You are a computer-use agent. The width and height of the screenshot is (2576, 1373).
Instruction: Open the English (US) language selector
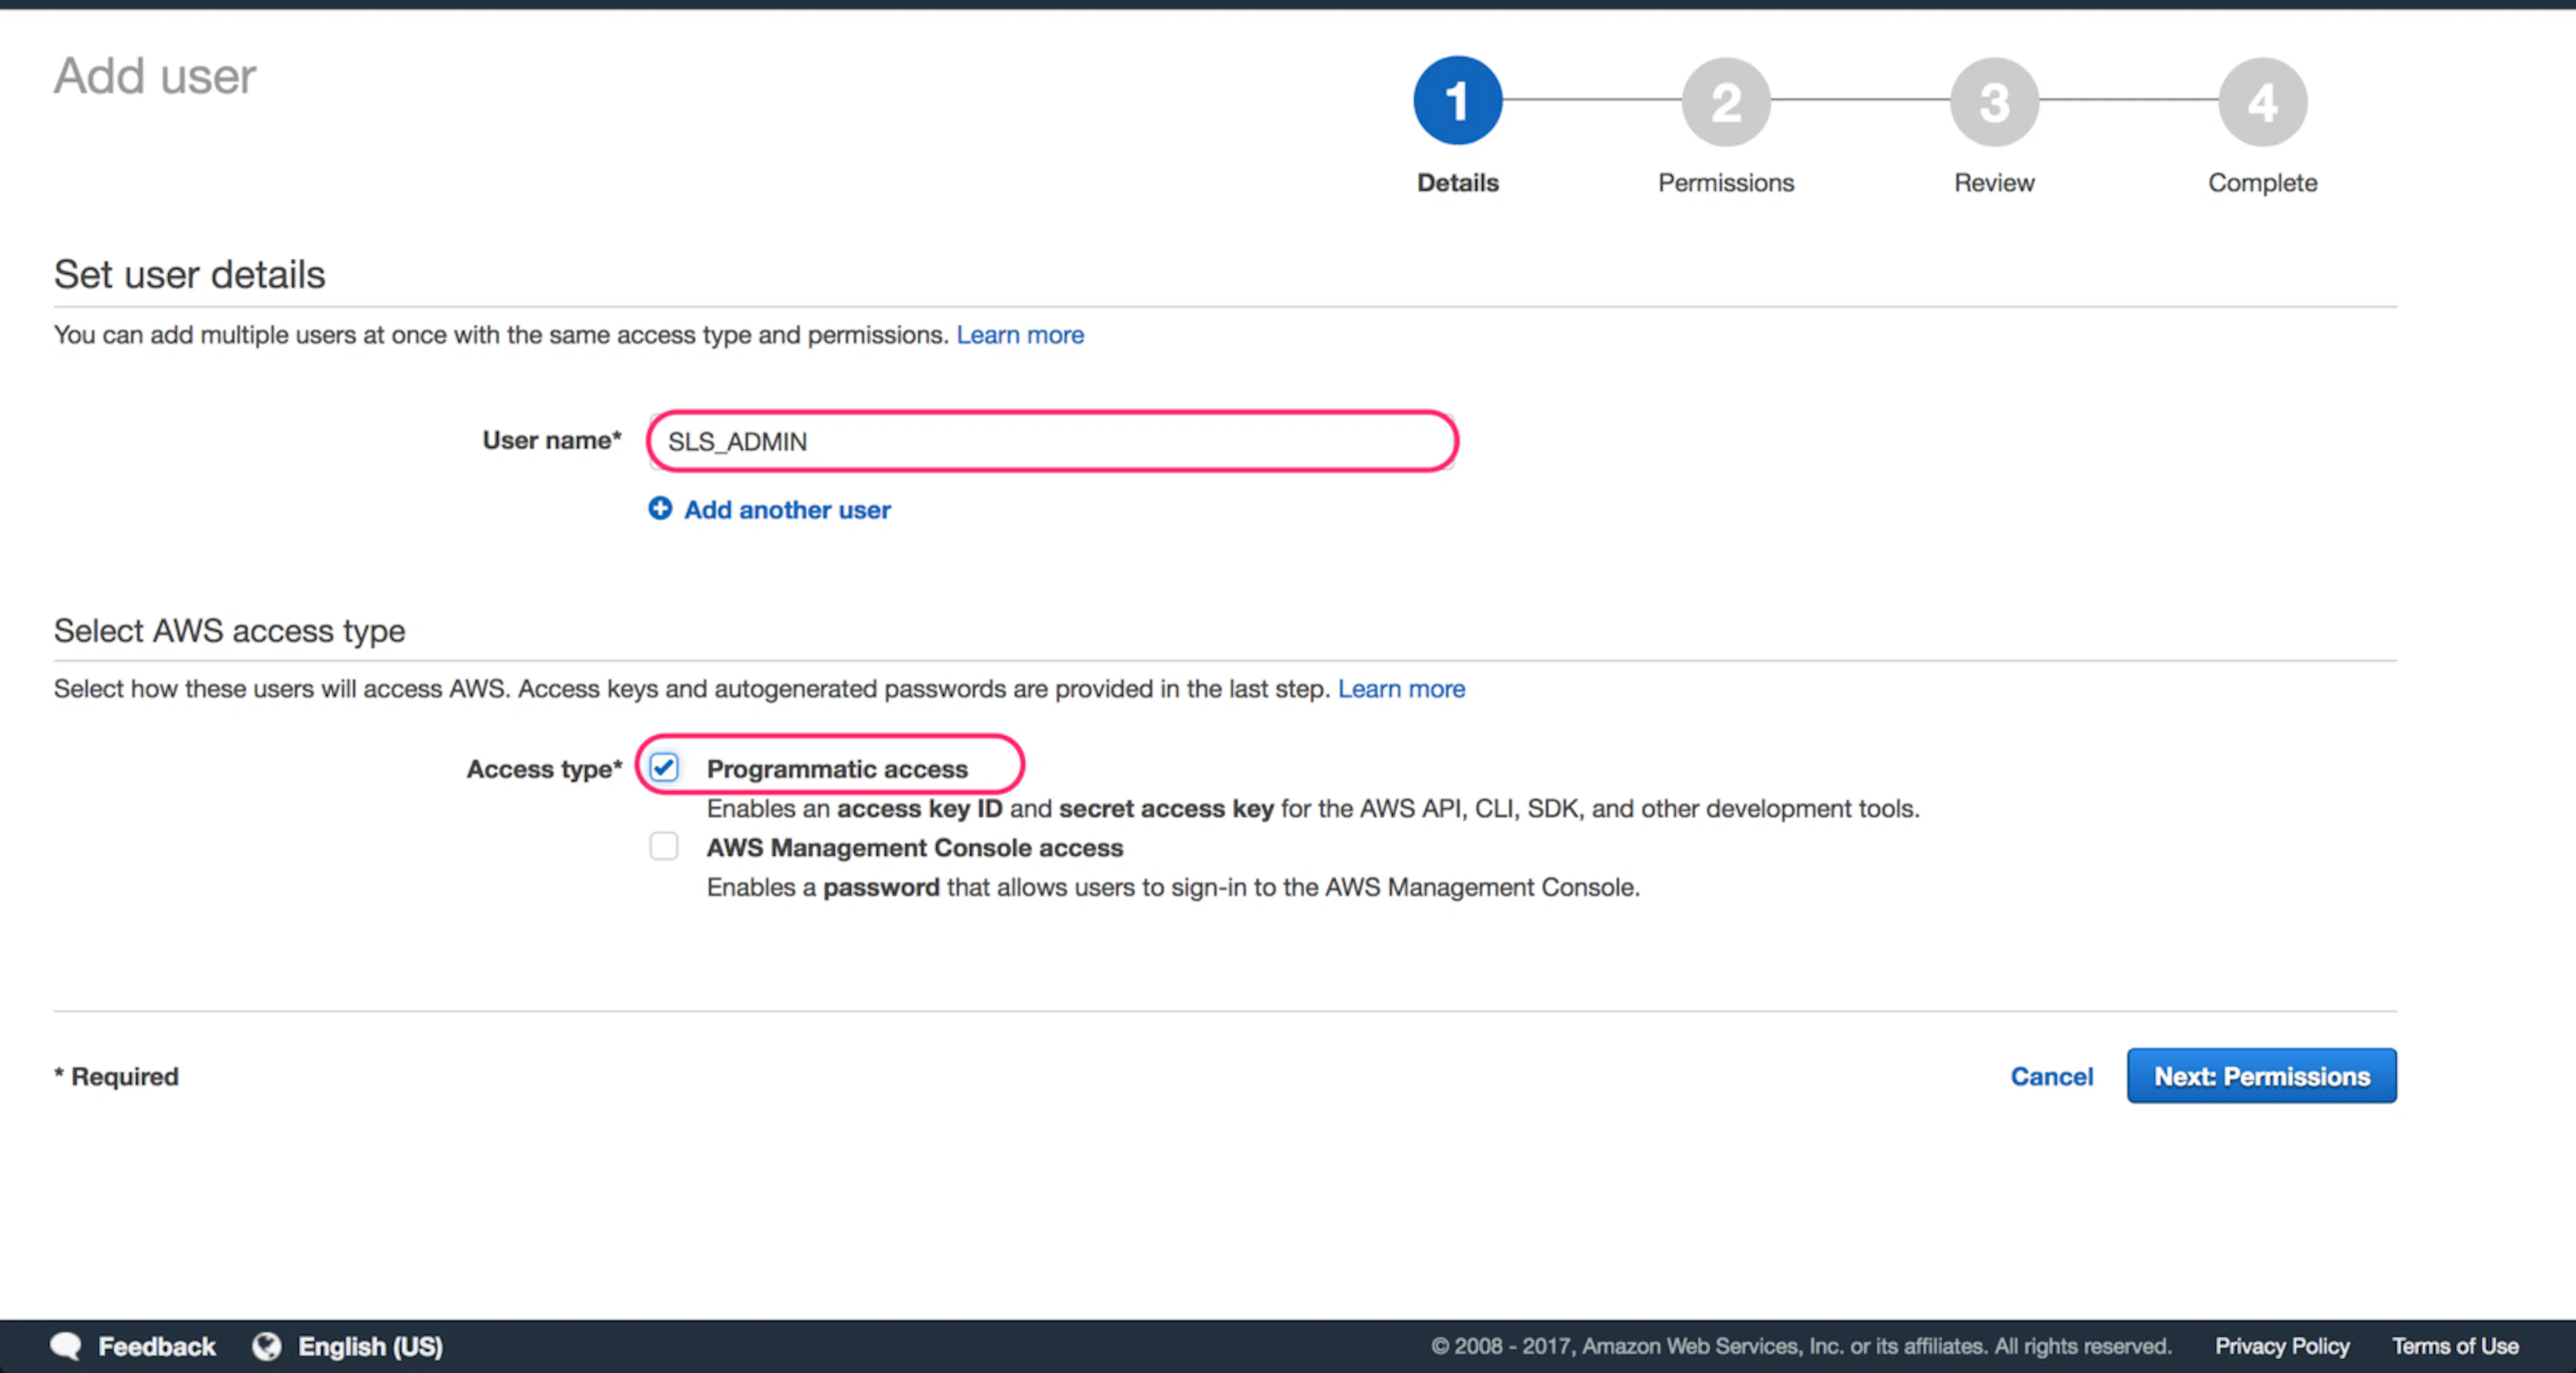pyautogui.click(x=370, y=1346)
